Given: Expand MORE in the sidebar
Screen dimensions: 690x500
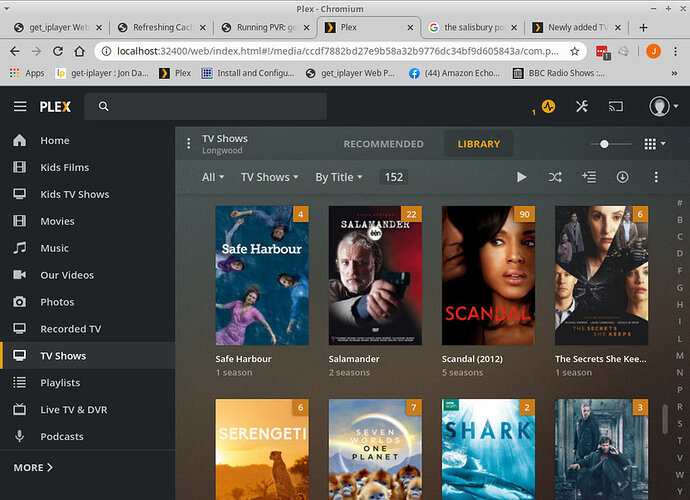Looking at the screenshot, I should (33, 467).
